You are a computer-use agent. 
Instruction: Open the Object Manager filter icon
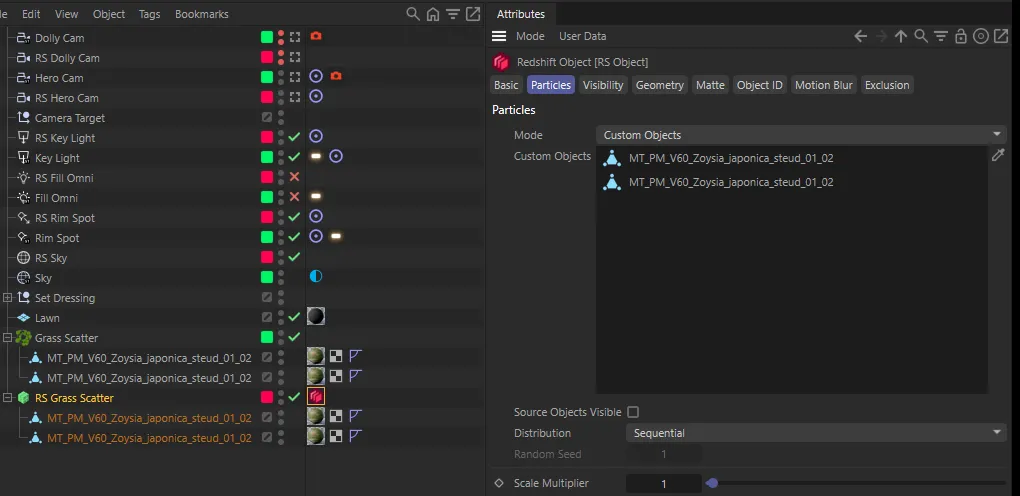pyautogui.click(x=453, y=14)
